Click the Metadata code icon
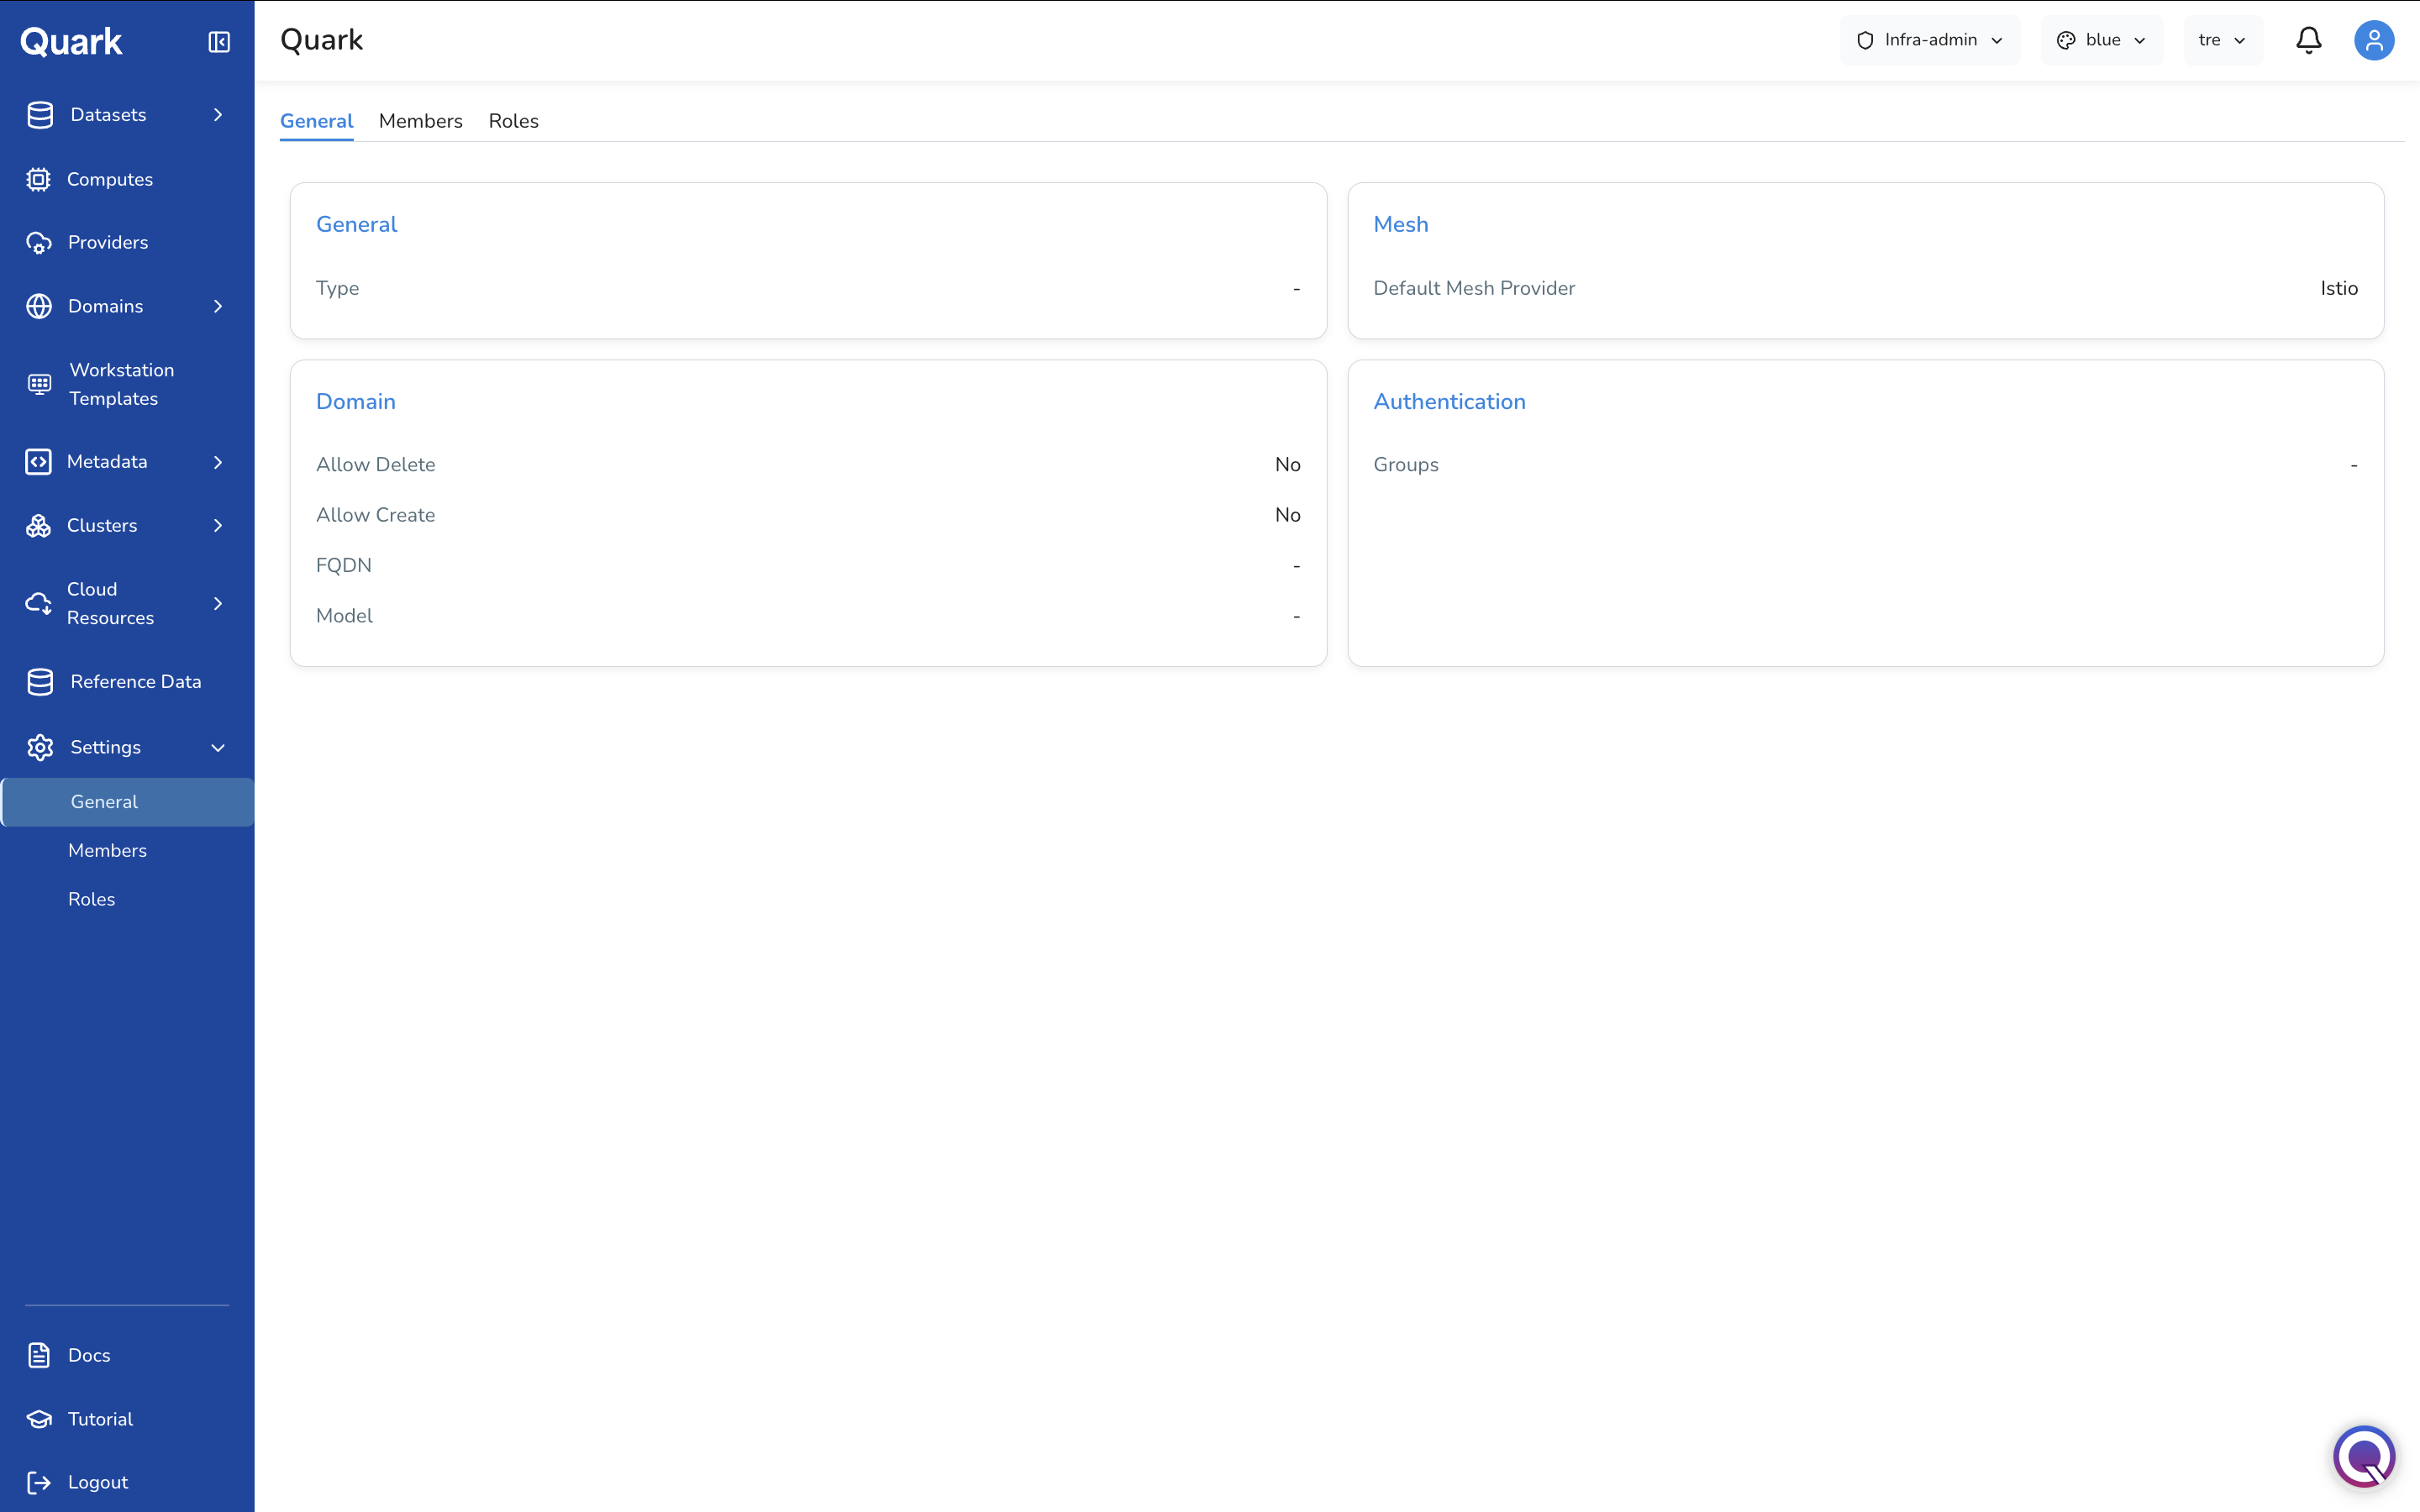Screen dimensions: 2420x1512 (x=39, y=462)
